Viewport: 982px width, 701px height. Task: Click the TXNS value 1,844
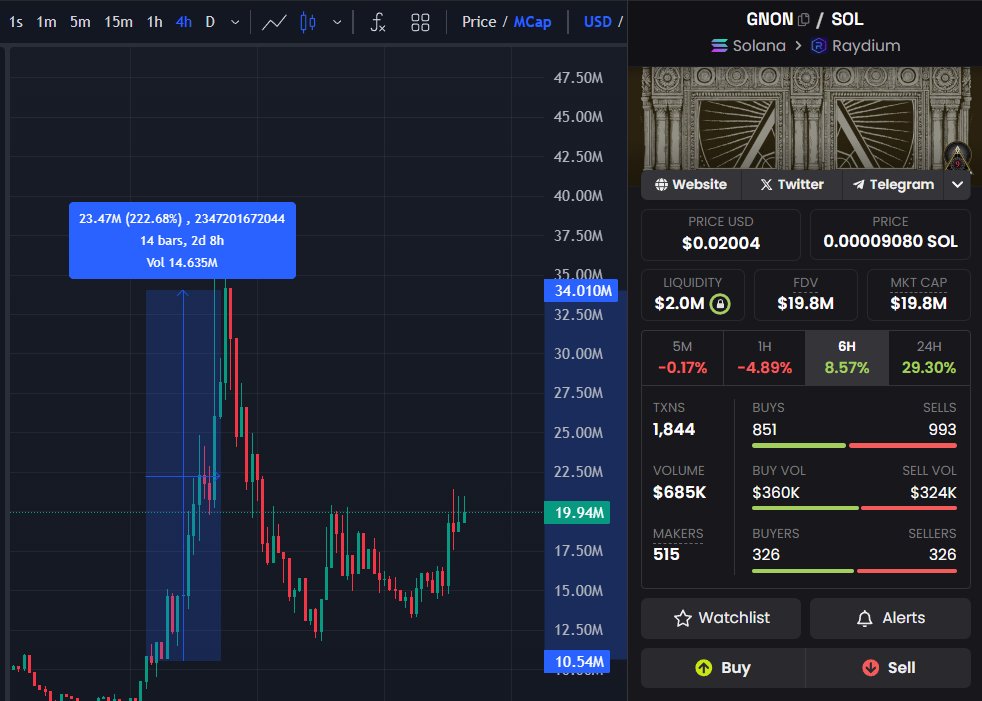click(x=674, y=430)
